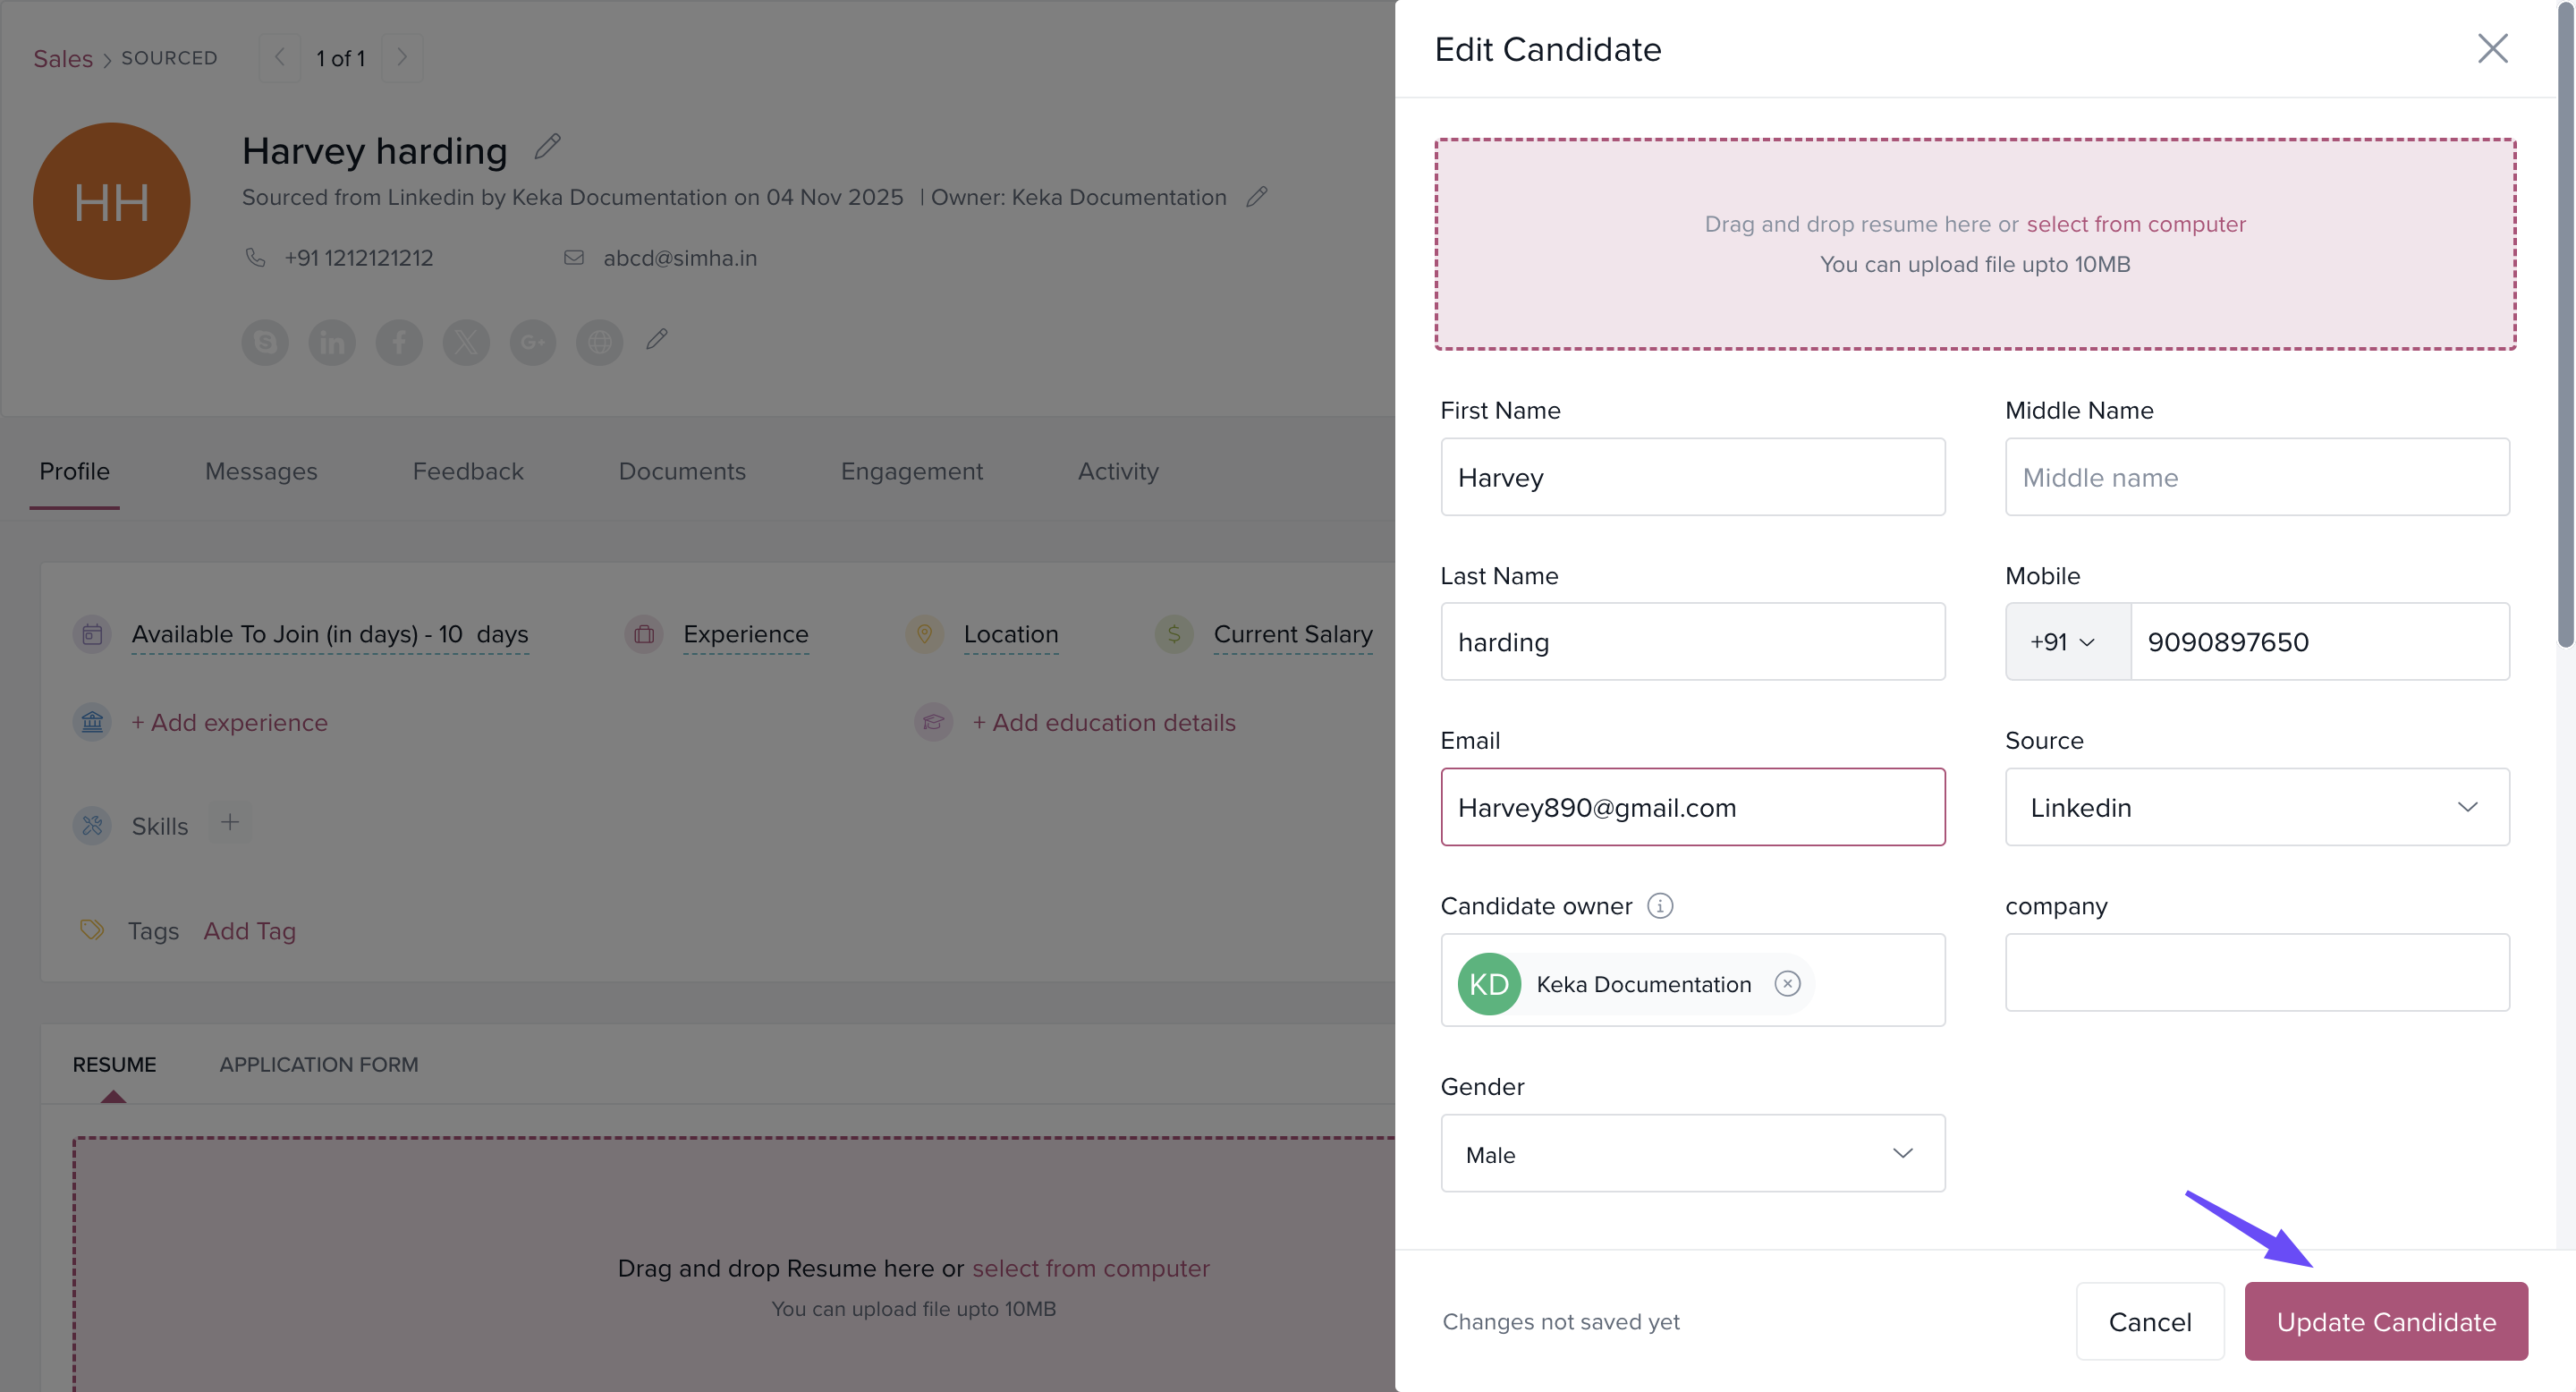Click the Facebook social profile icon
2576x1392 pixels.
point(399,343)
